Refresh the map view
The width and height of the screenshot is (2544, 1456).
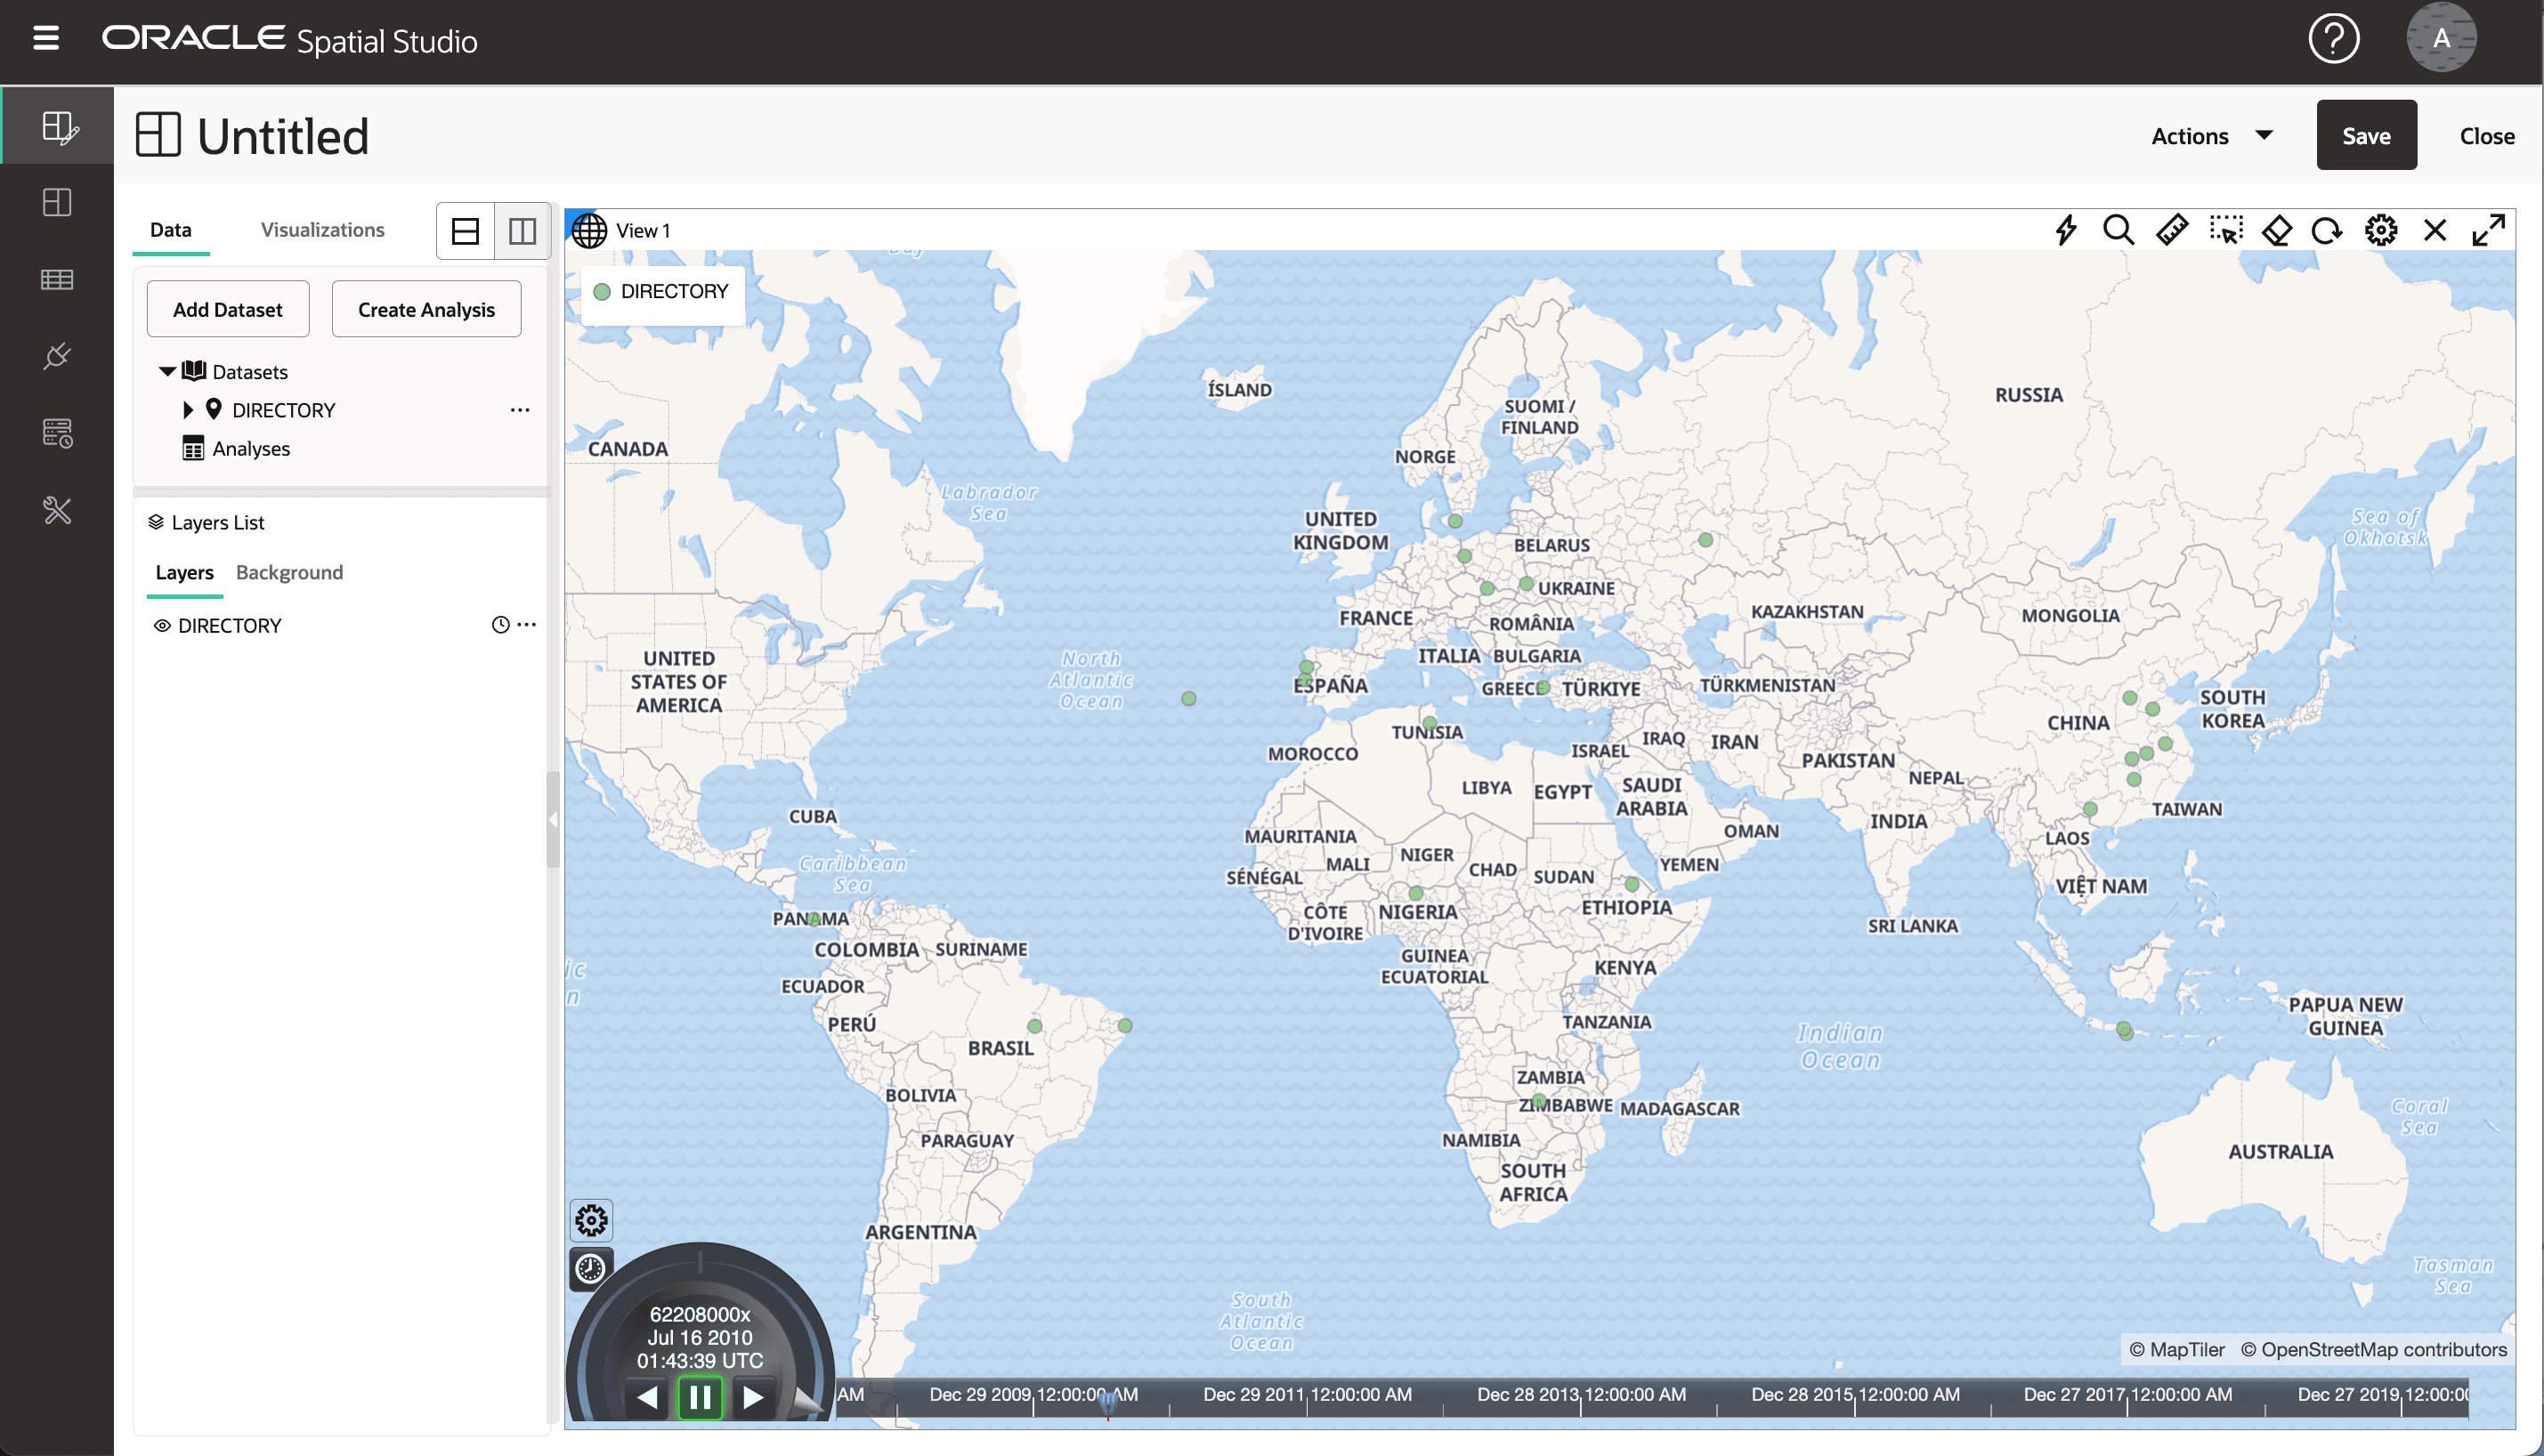(x=2327, y=231)
